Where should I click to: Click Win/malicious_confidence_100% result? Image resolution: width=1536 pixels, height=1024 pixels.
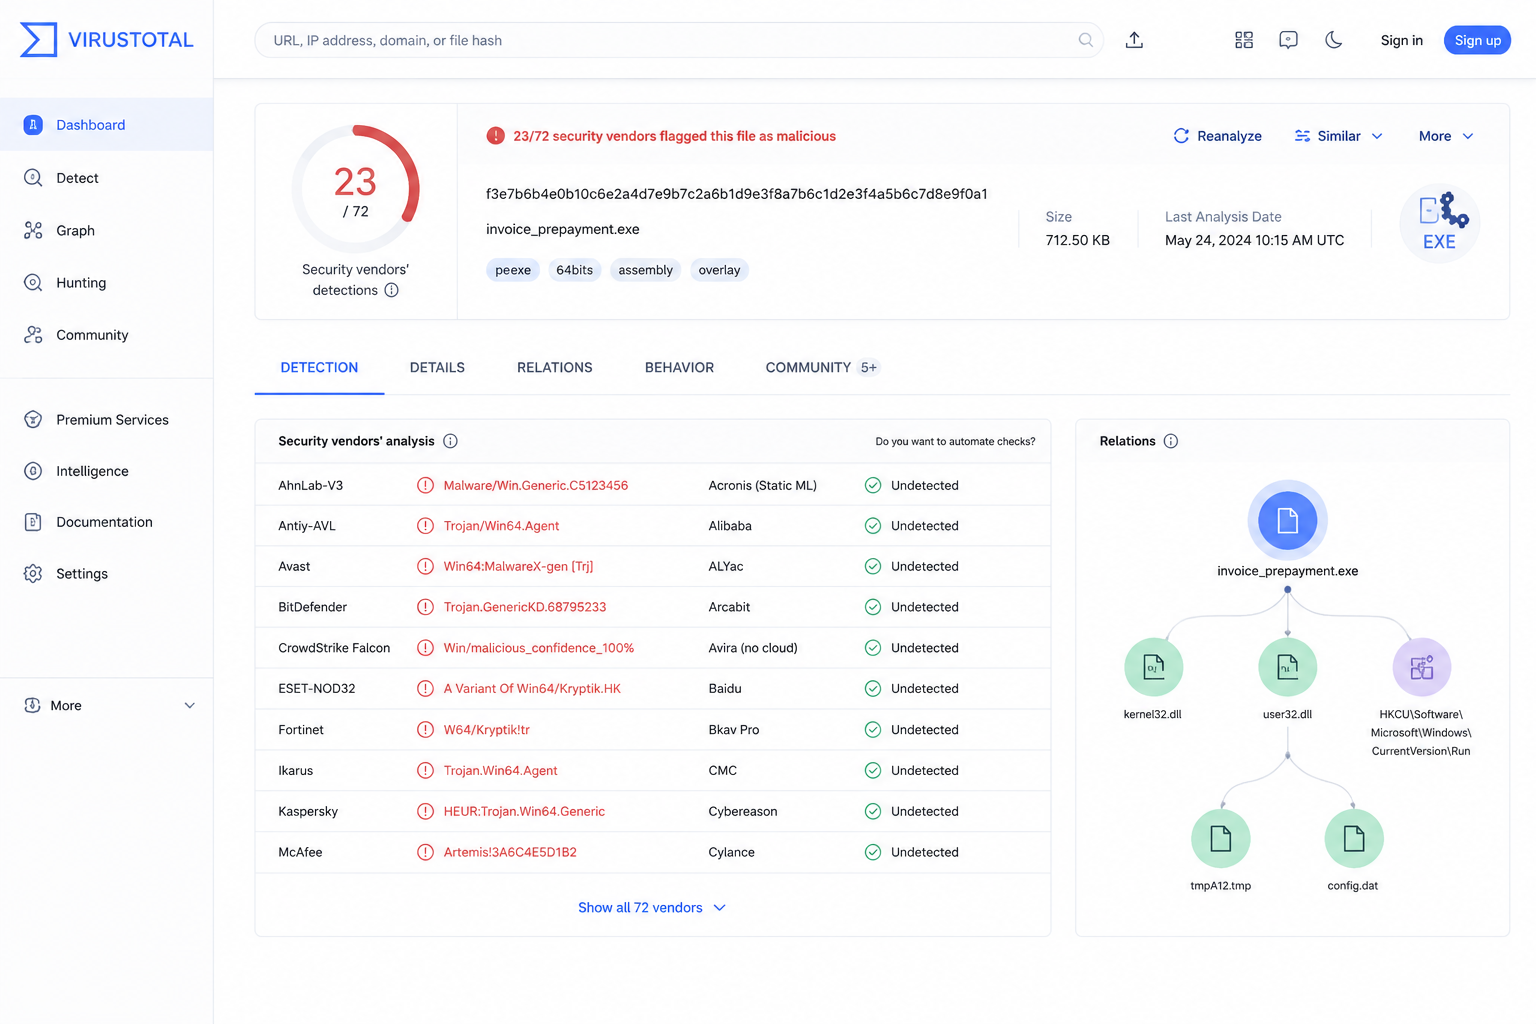[x=539, y=648]
